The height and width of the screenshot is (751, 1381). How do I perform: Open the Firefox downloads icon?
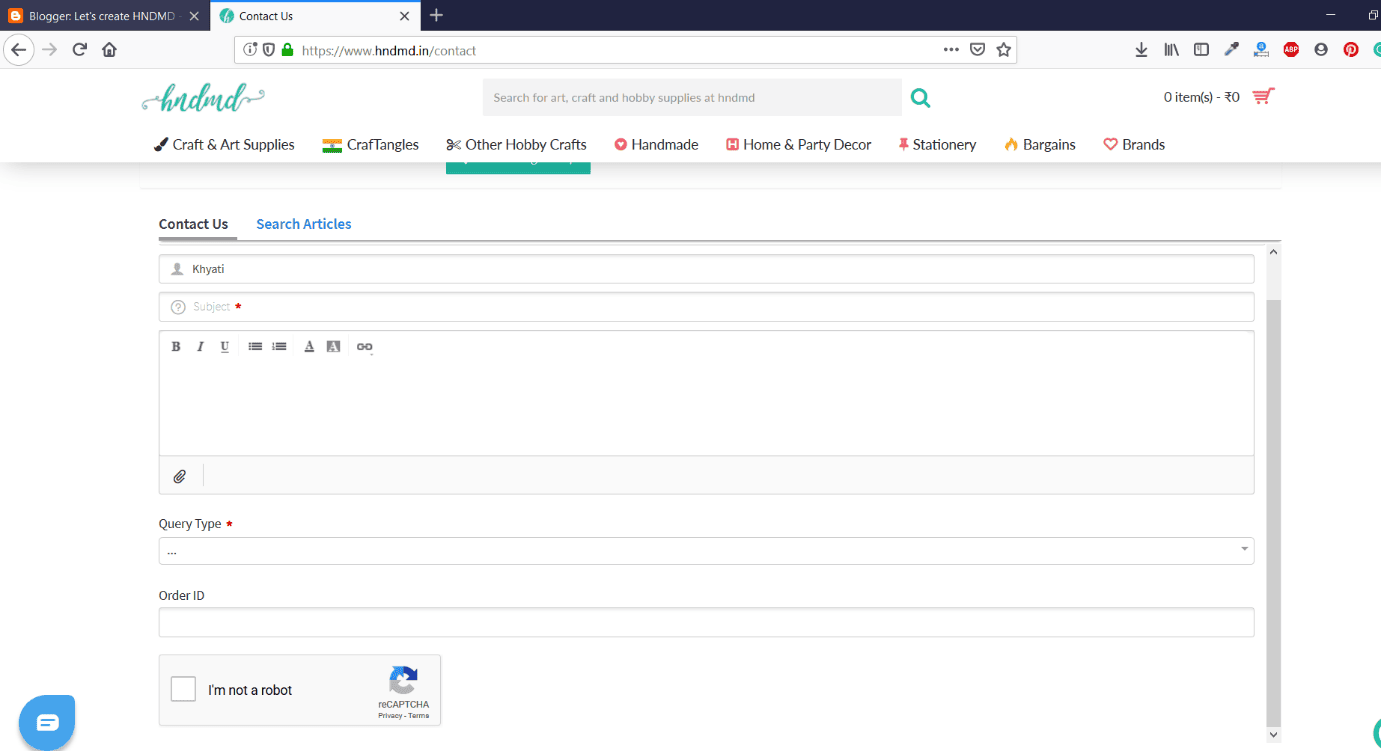click(1141, 49)
